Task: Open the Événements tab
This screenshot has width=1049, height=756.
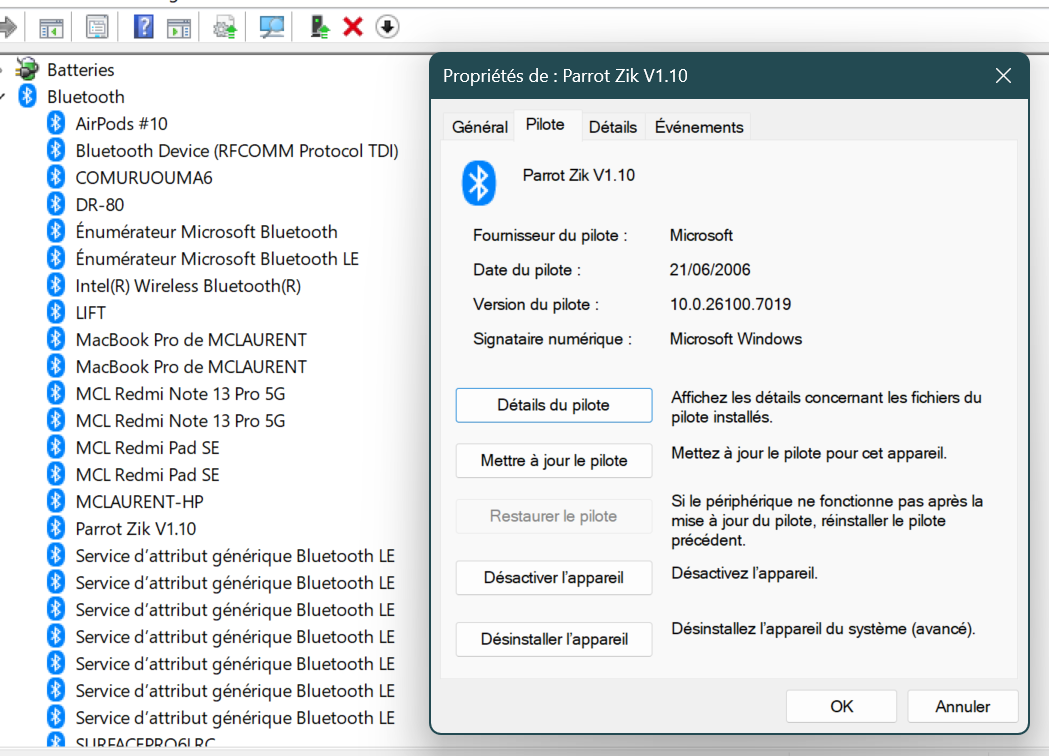Action: 699,127
